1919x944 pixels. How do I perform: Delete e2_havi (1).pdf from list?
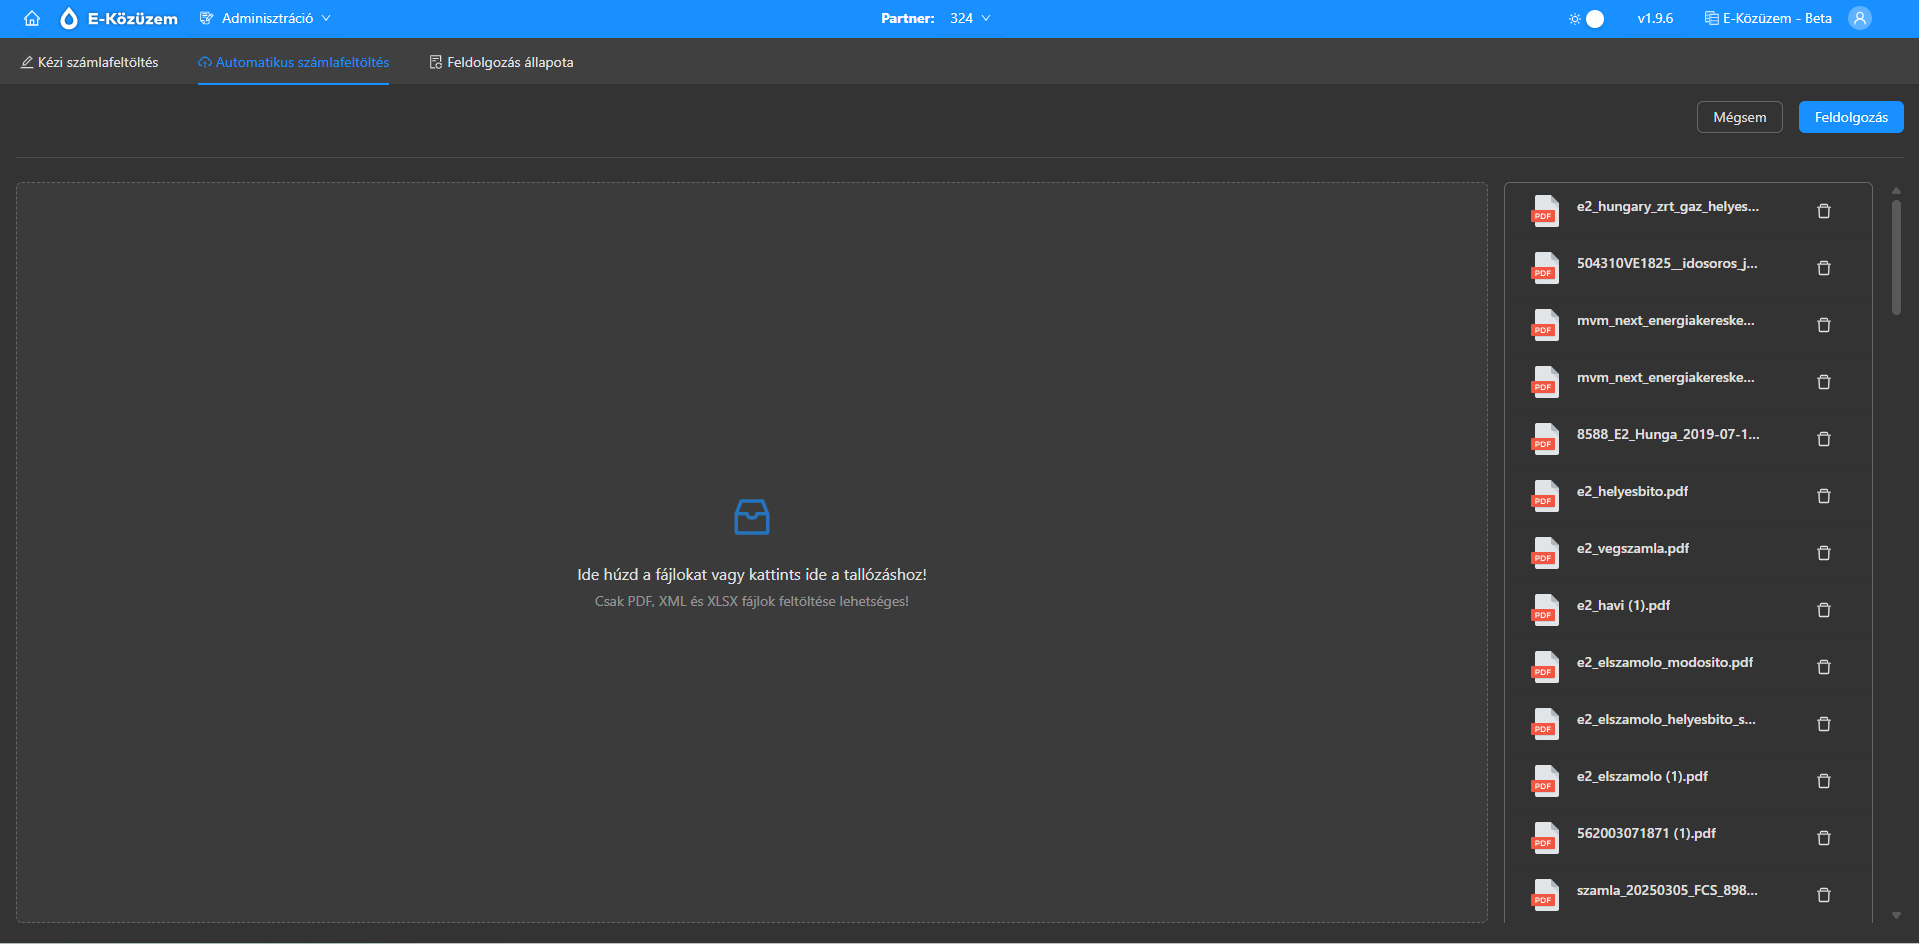click(x=1823, y=610)
